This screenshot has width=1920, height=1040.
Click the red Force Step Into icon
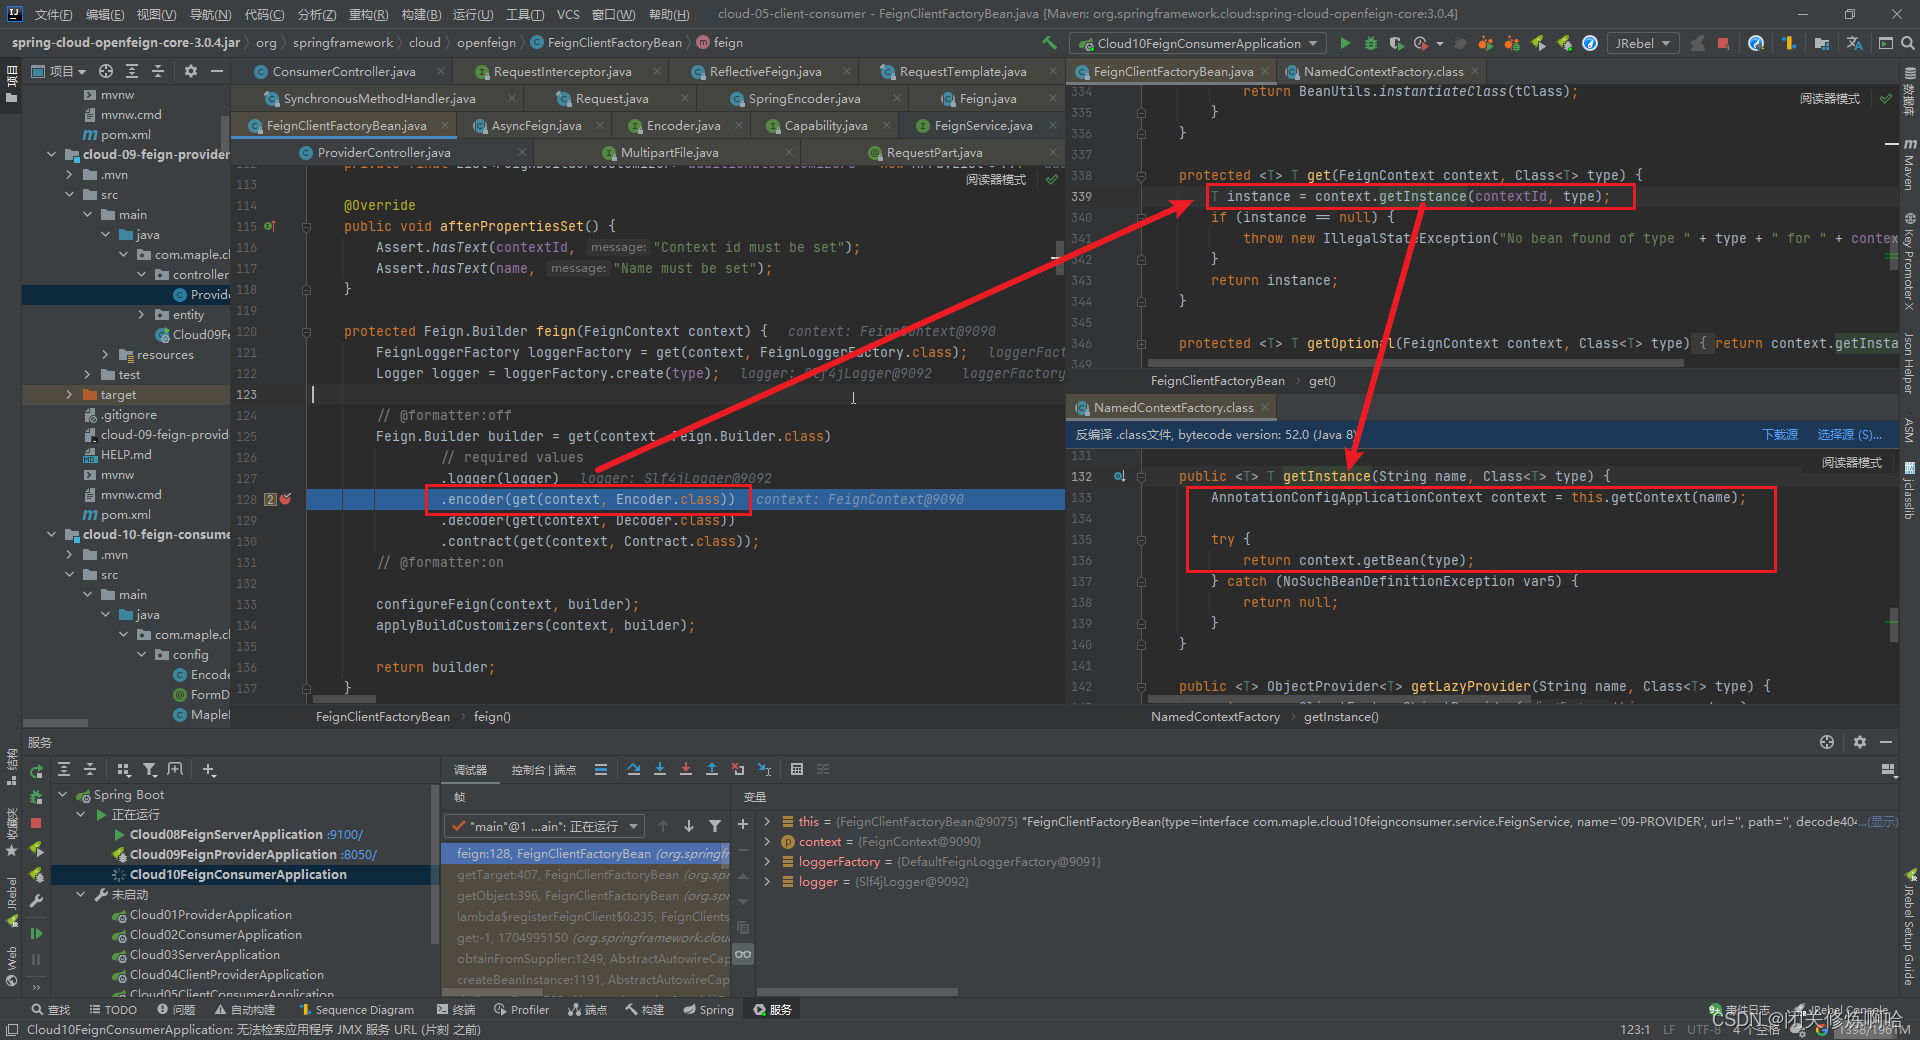point(686,769)
